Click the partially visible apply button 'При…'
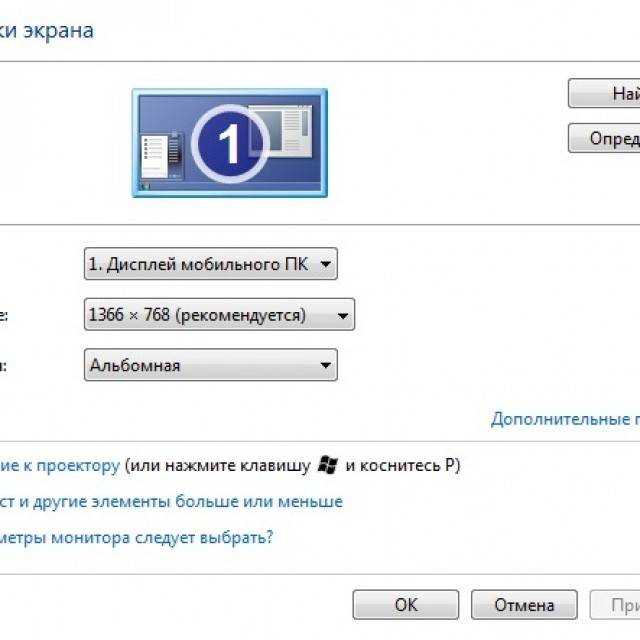 point(615,604)
